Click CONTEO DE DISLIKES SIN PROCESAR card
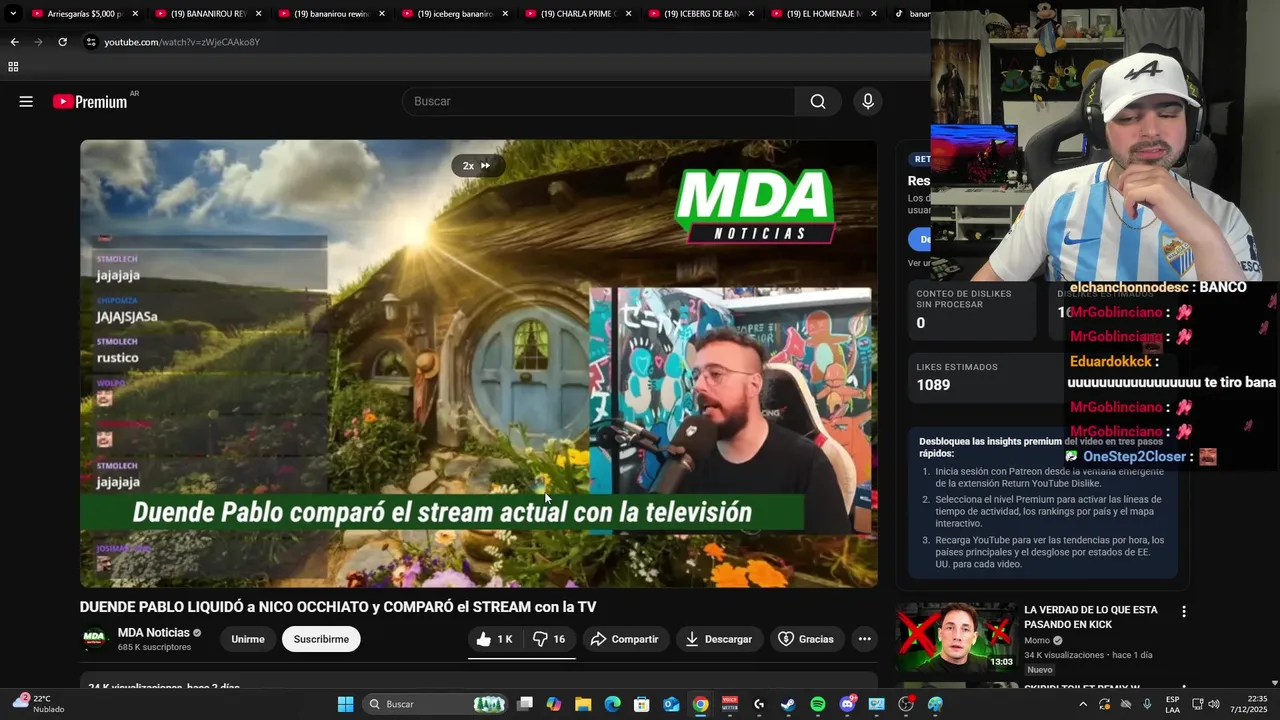Image resolution: width=1280 pixels, height=720 pixels. [970, 309]
